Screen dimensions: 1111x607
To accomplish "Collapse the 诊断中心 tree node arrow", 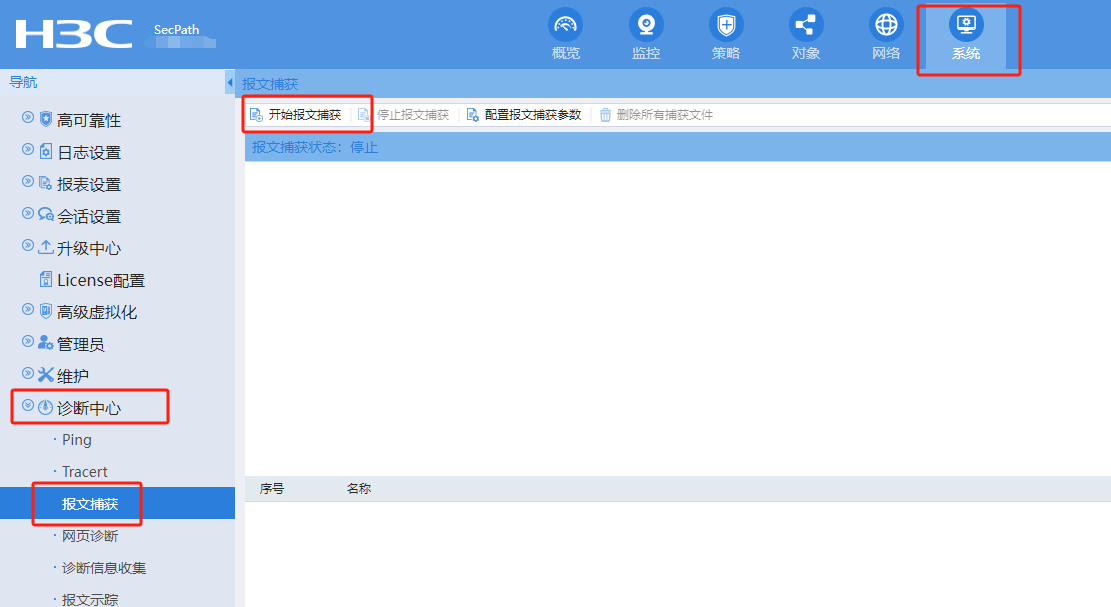I will 28,406.
